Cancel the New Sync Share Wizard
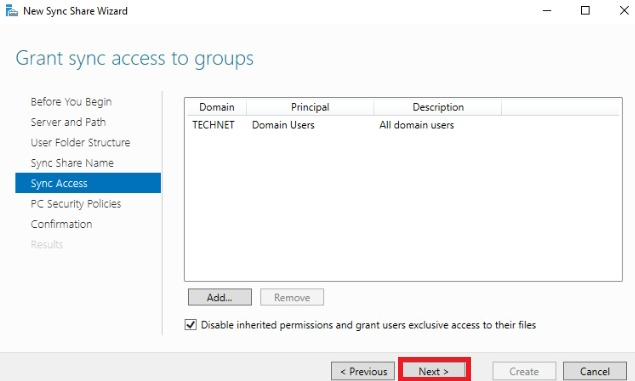 pos(595,371)
